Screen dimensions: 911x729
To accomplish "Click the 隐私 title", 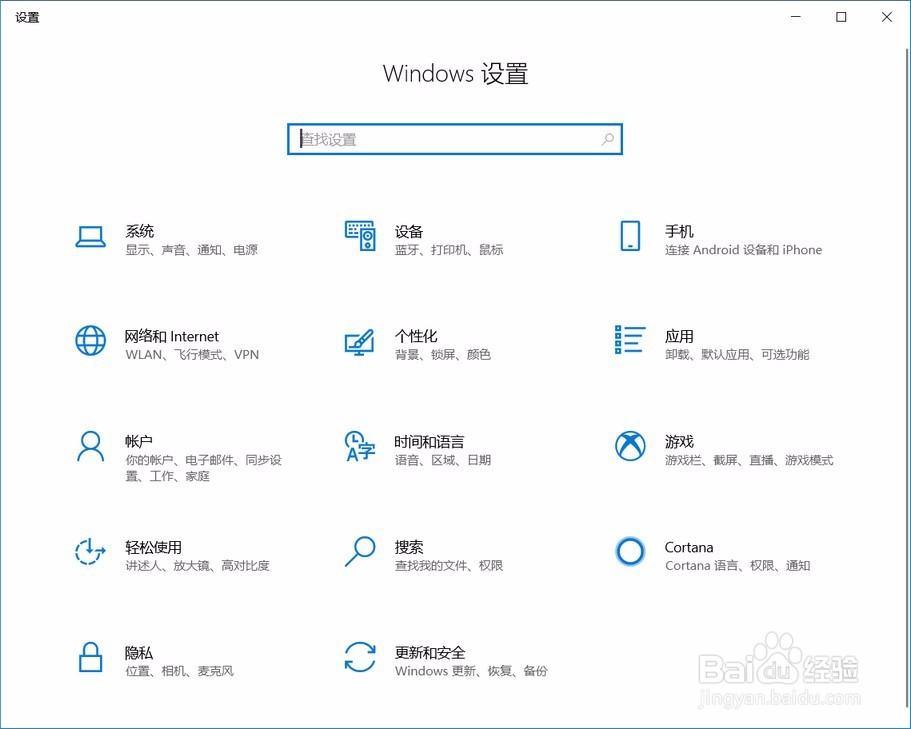I will (x=139, y=653).
